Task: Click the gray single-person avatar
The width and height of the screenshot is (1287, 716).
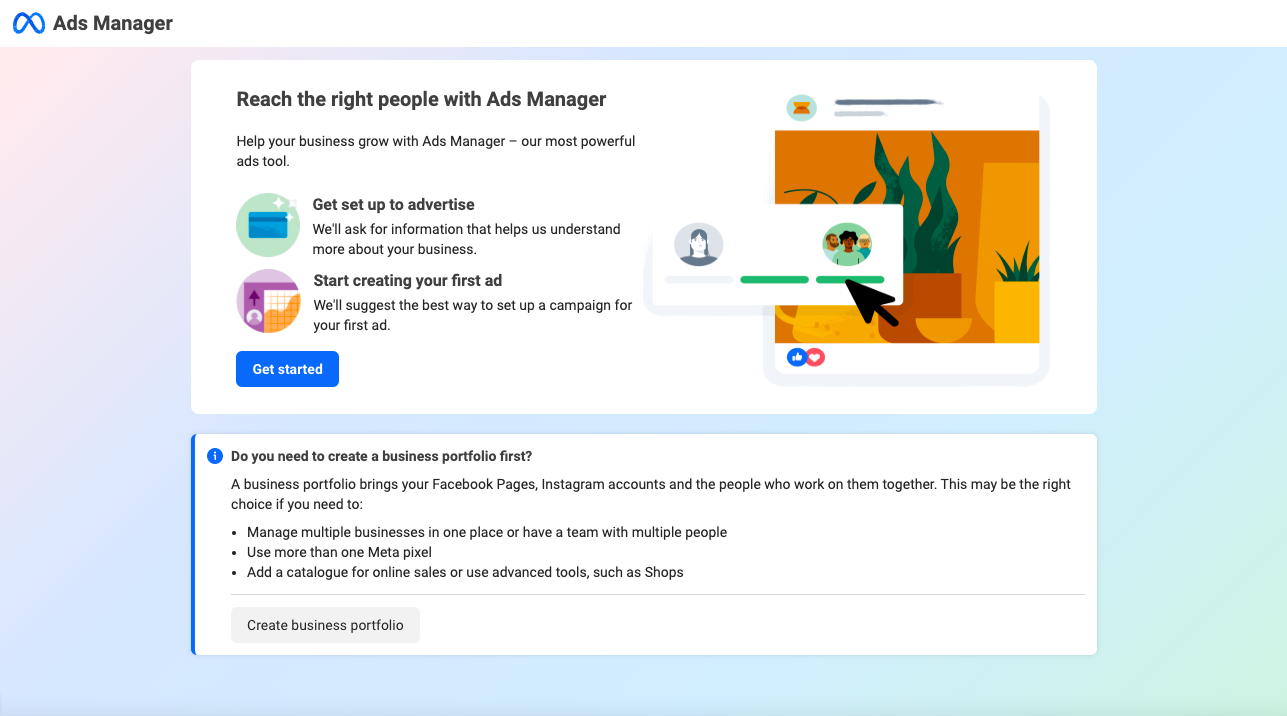Action: [x=698, y=244]
